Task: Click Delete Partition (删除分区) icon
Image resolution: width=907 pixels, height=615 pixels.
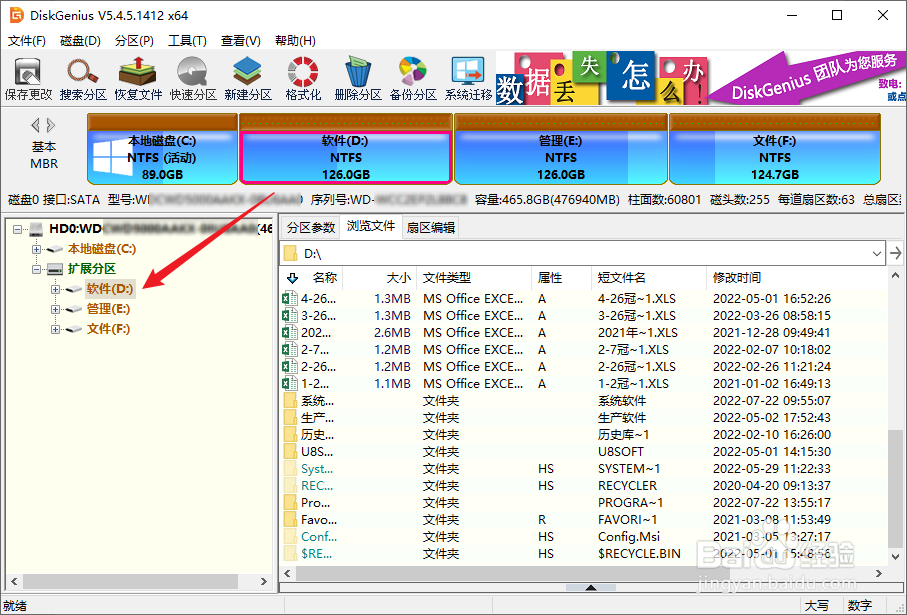Action: coord(357,79)
